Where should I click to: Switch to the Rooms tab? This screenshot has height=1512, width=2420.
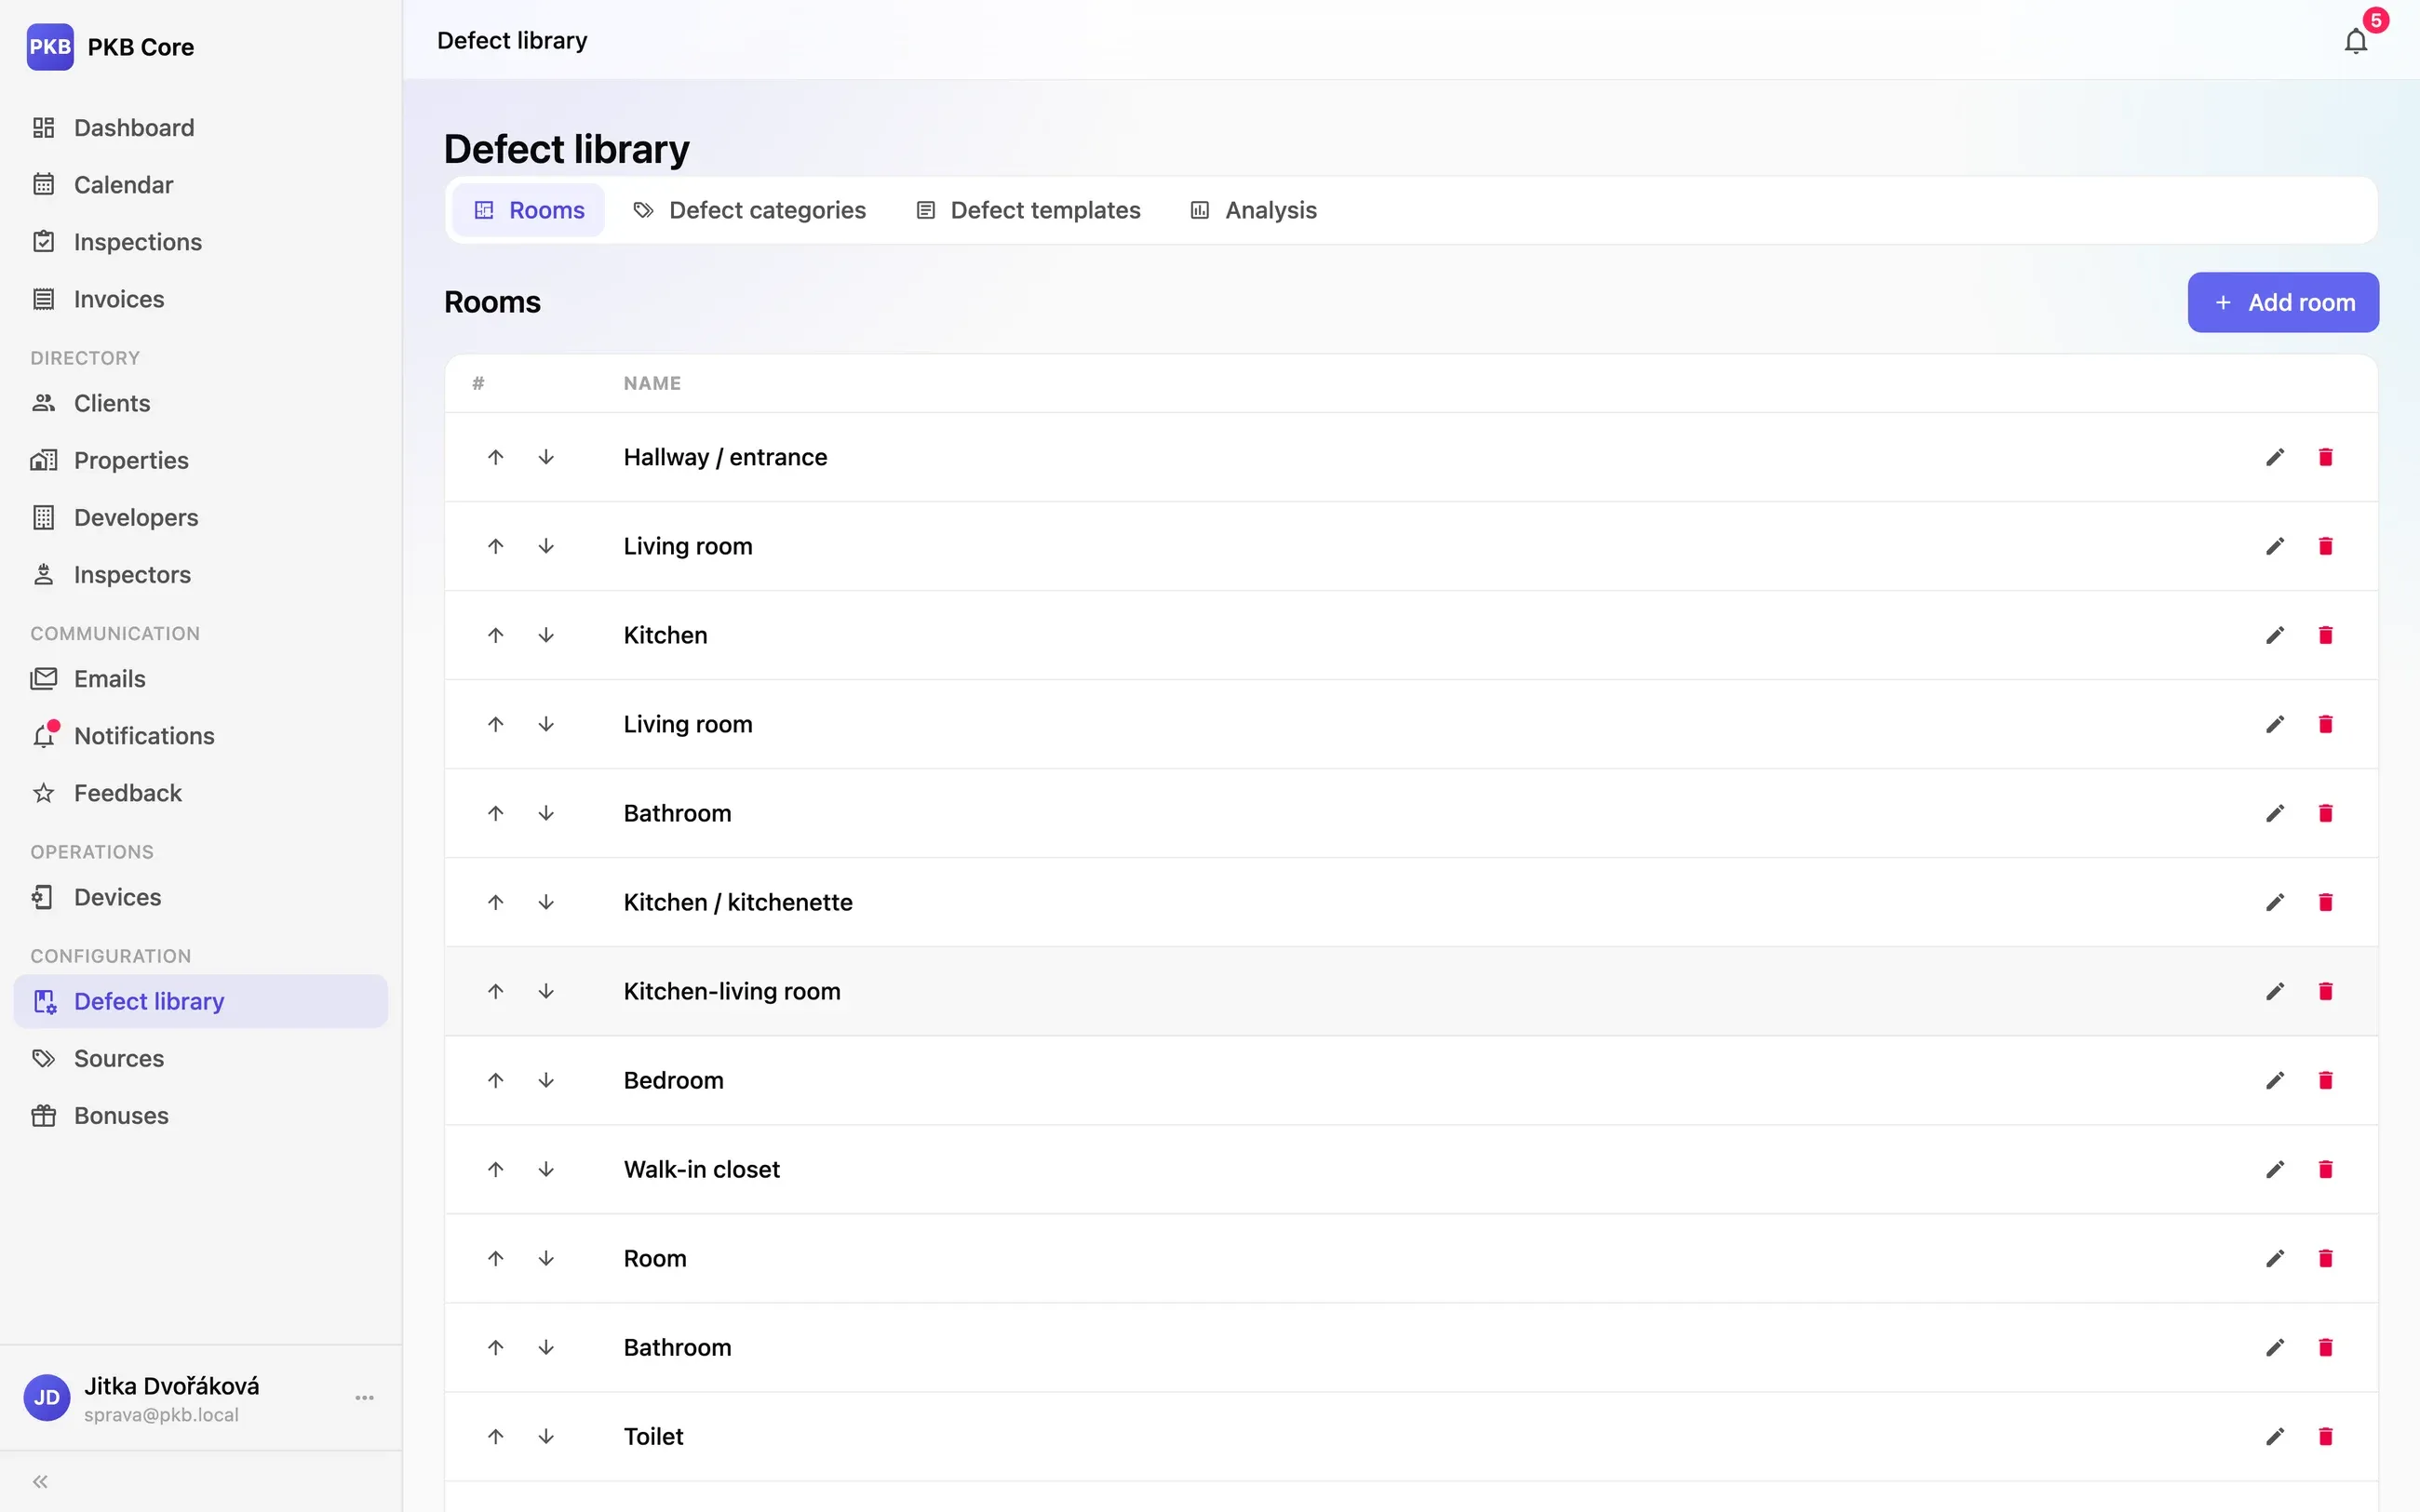tap(528, 210)
